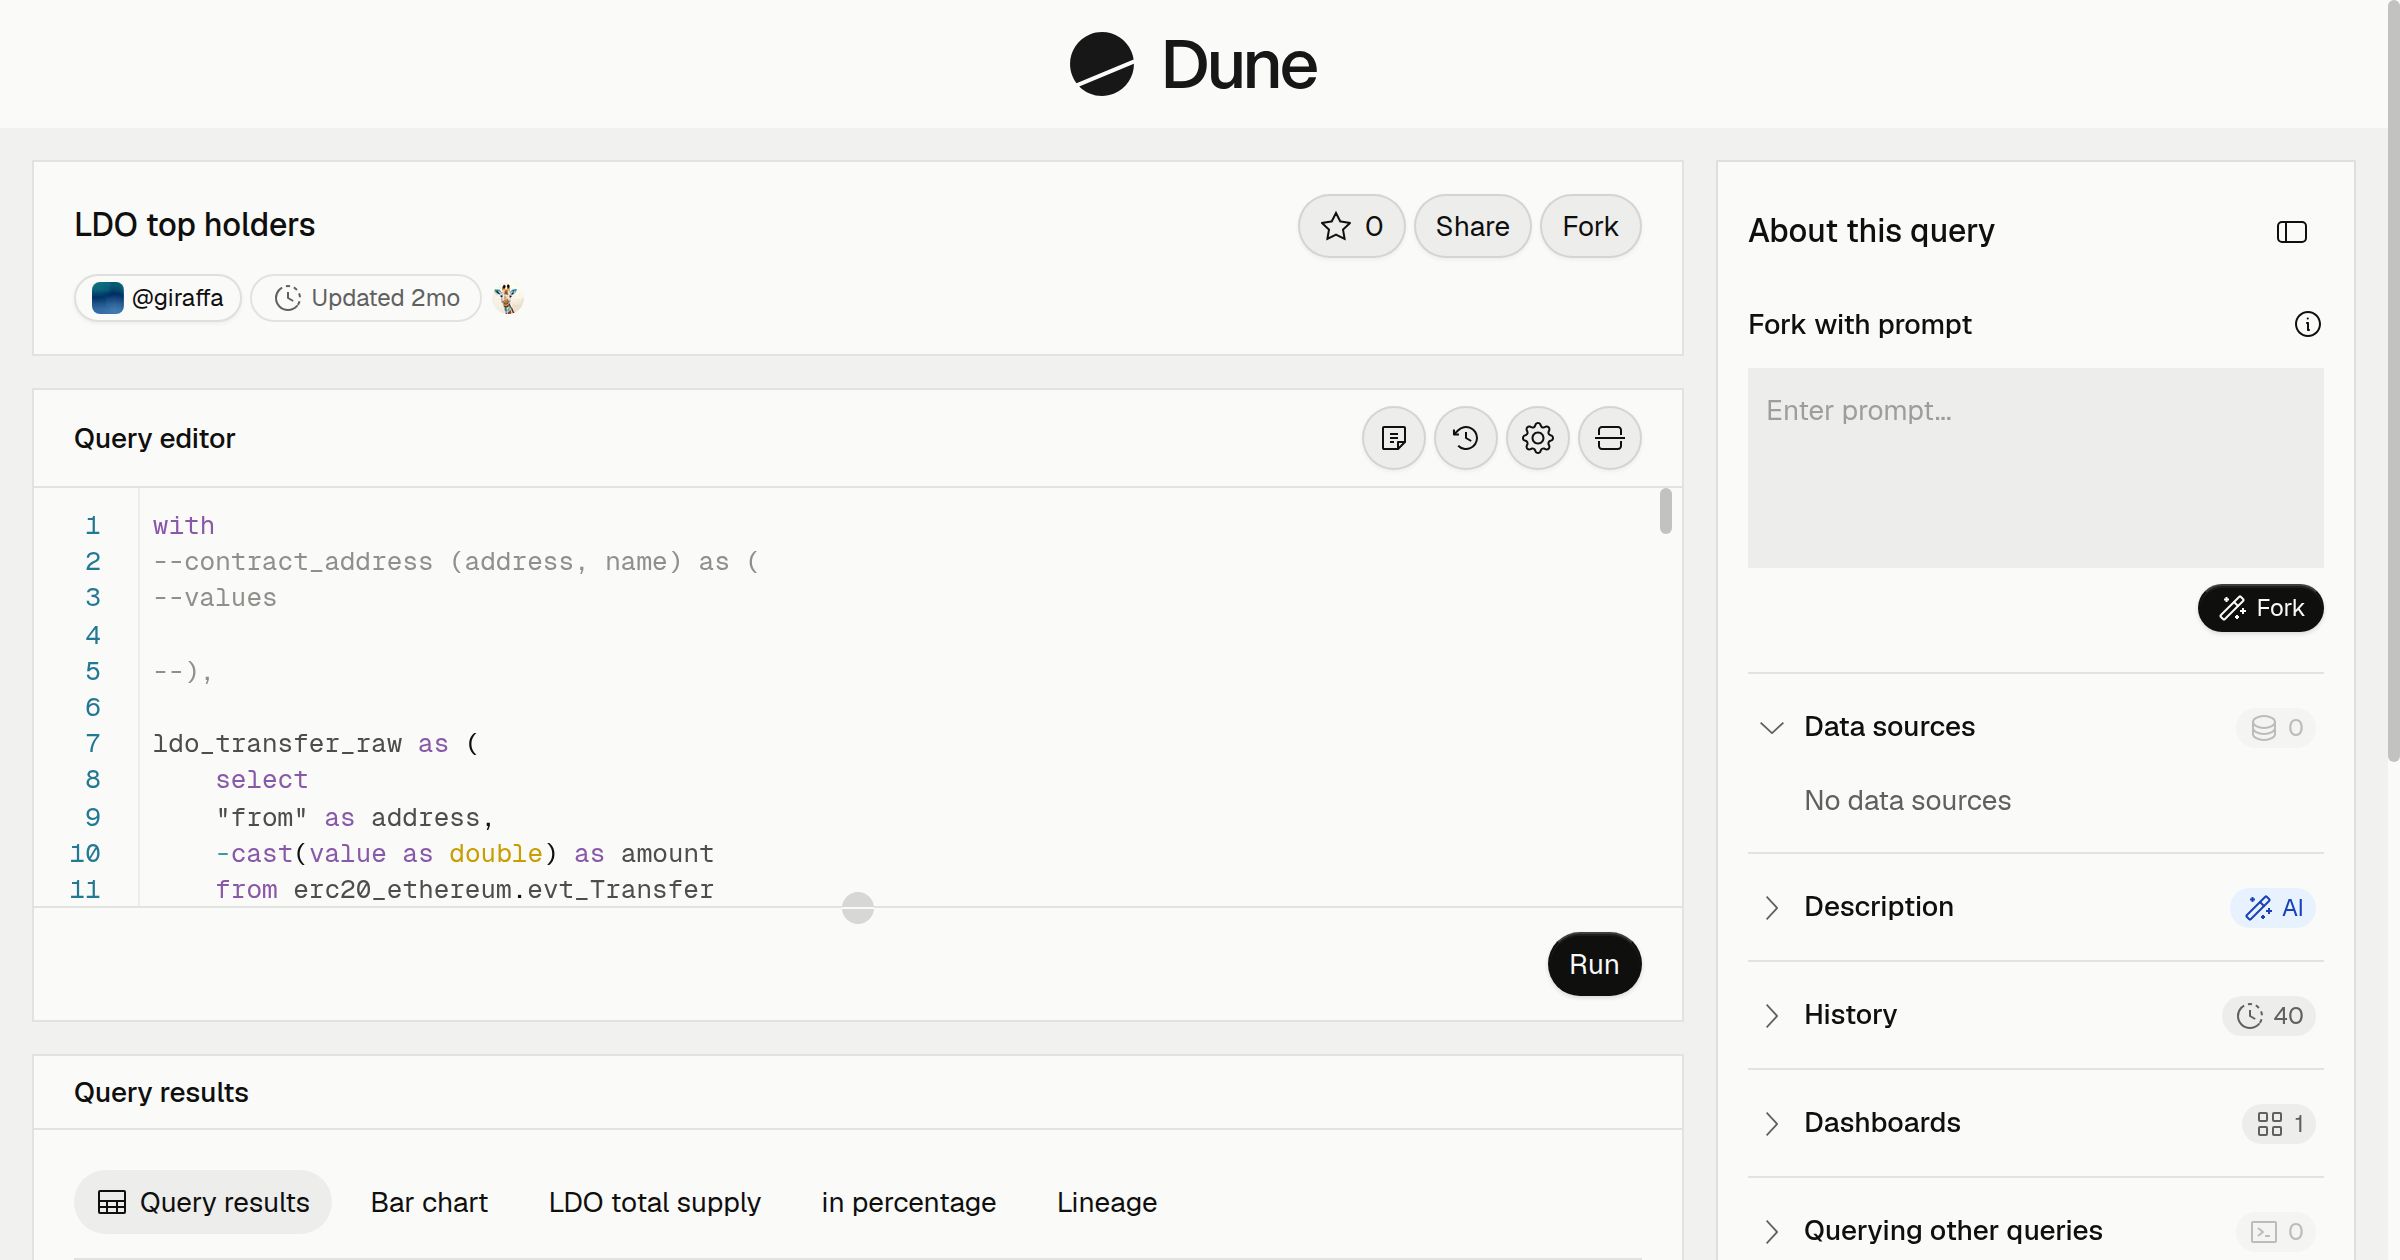Star the LDO top holders query
This screenshot has width=2400, height=1260.
coord(1351,226)
